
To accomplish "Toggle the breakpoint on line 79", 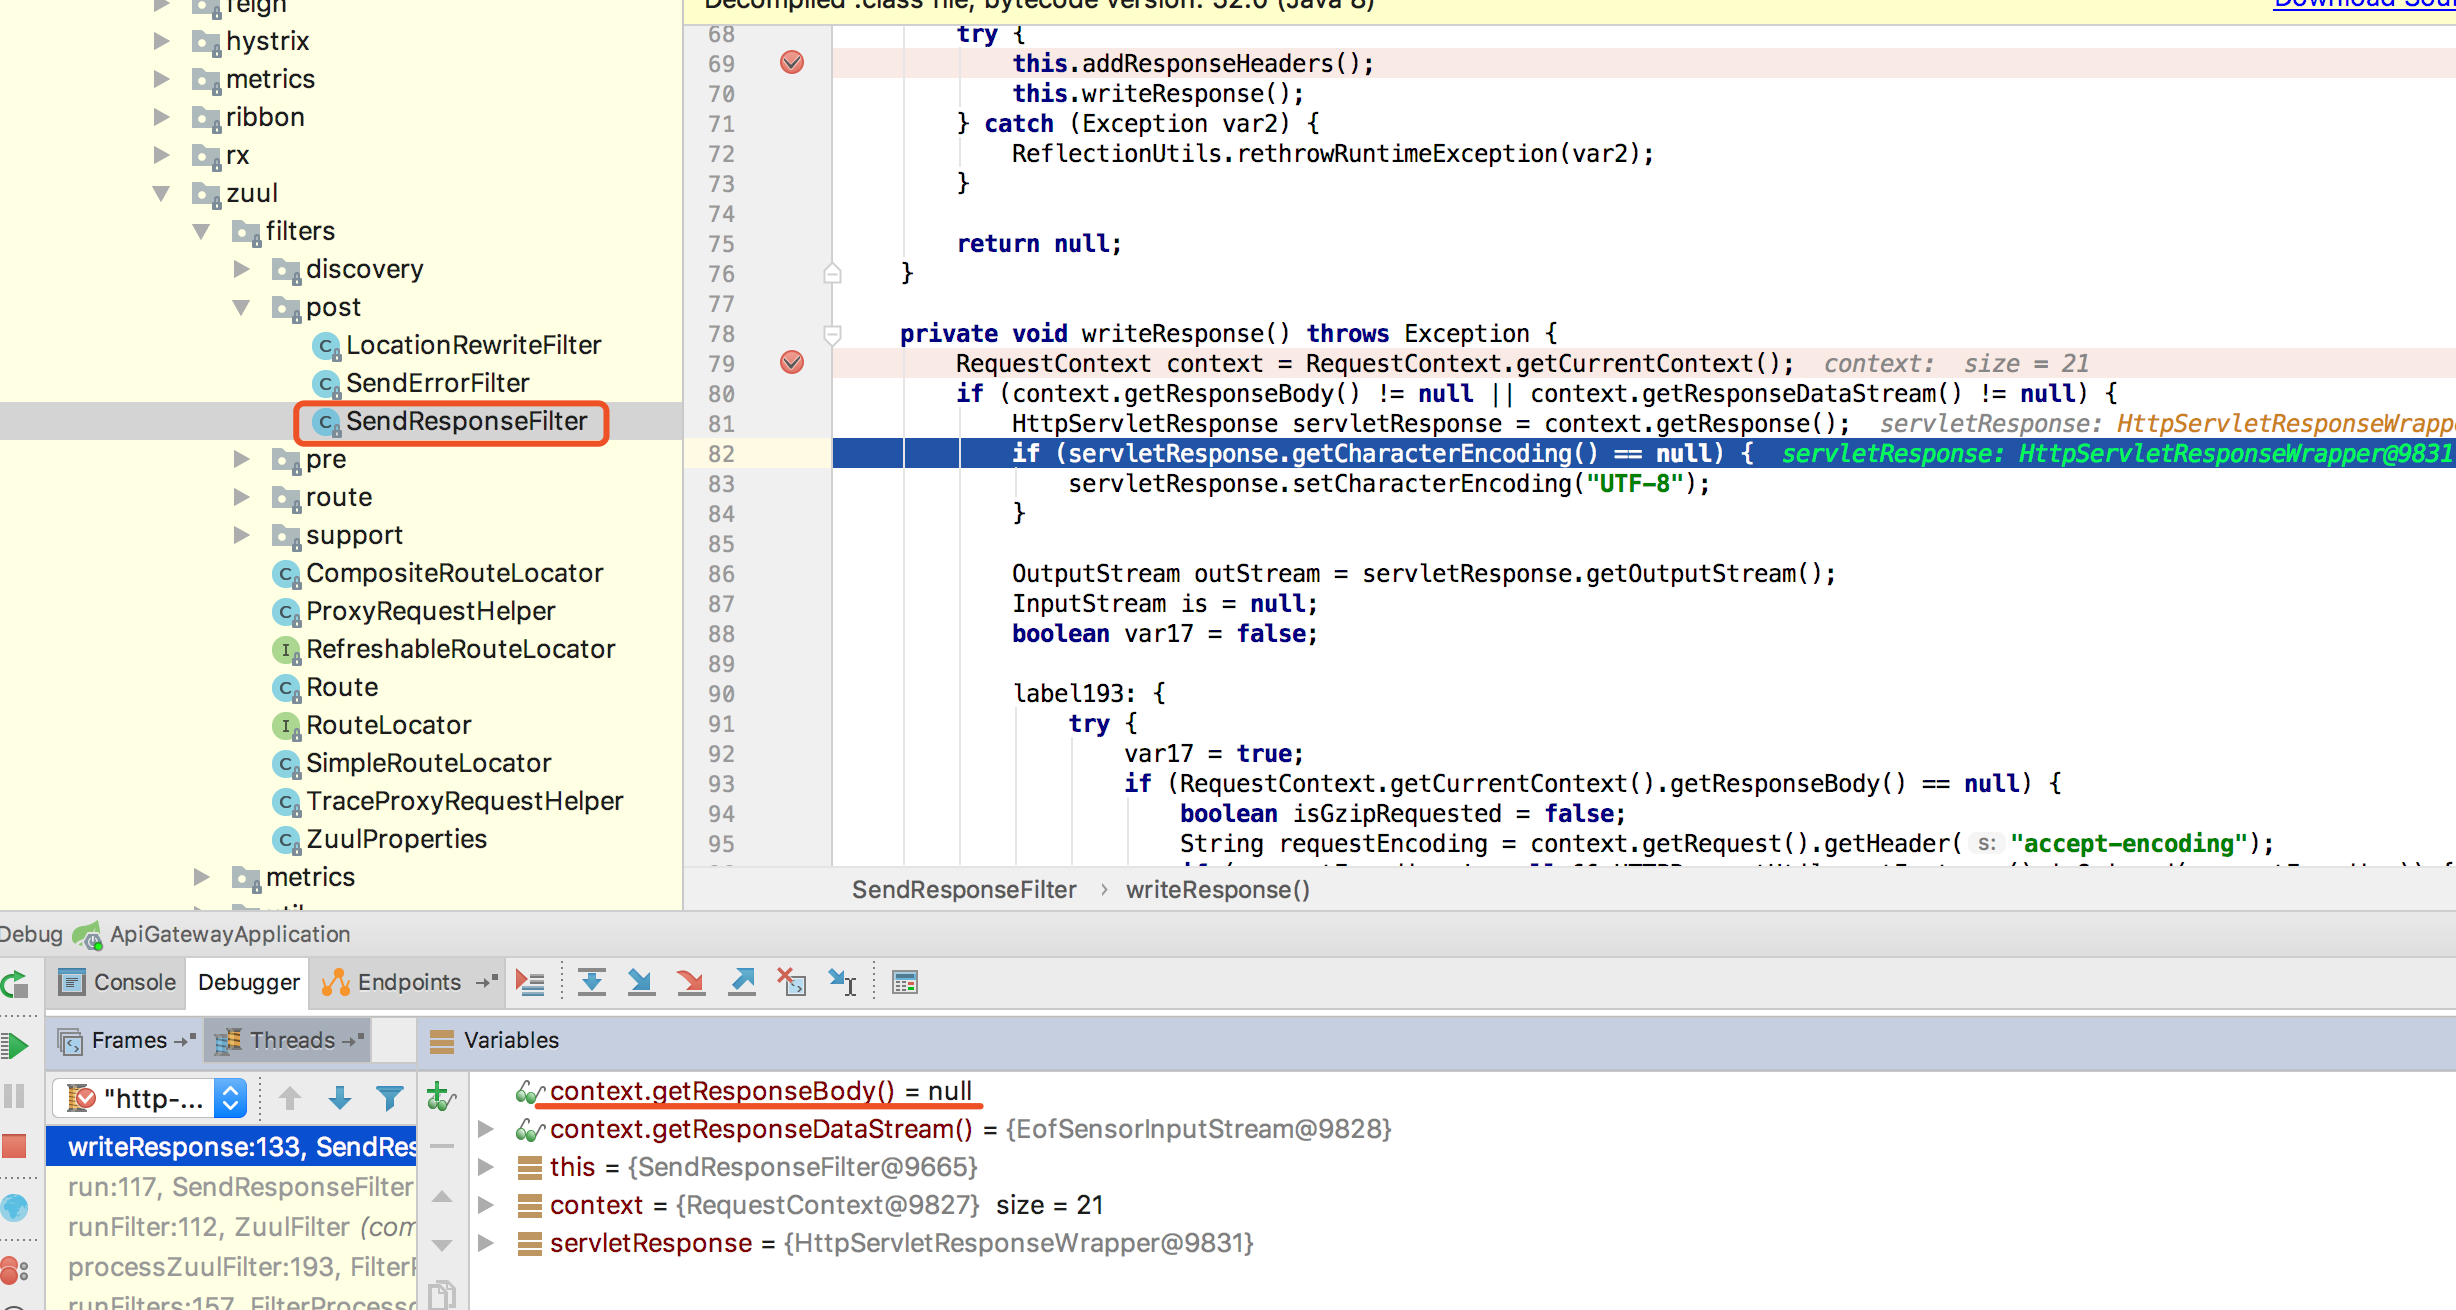I will (x=792, y=362).
